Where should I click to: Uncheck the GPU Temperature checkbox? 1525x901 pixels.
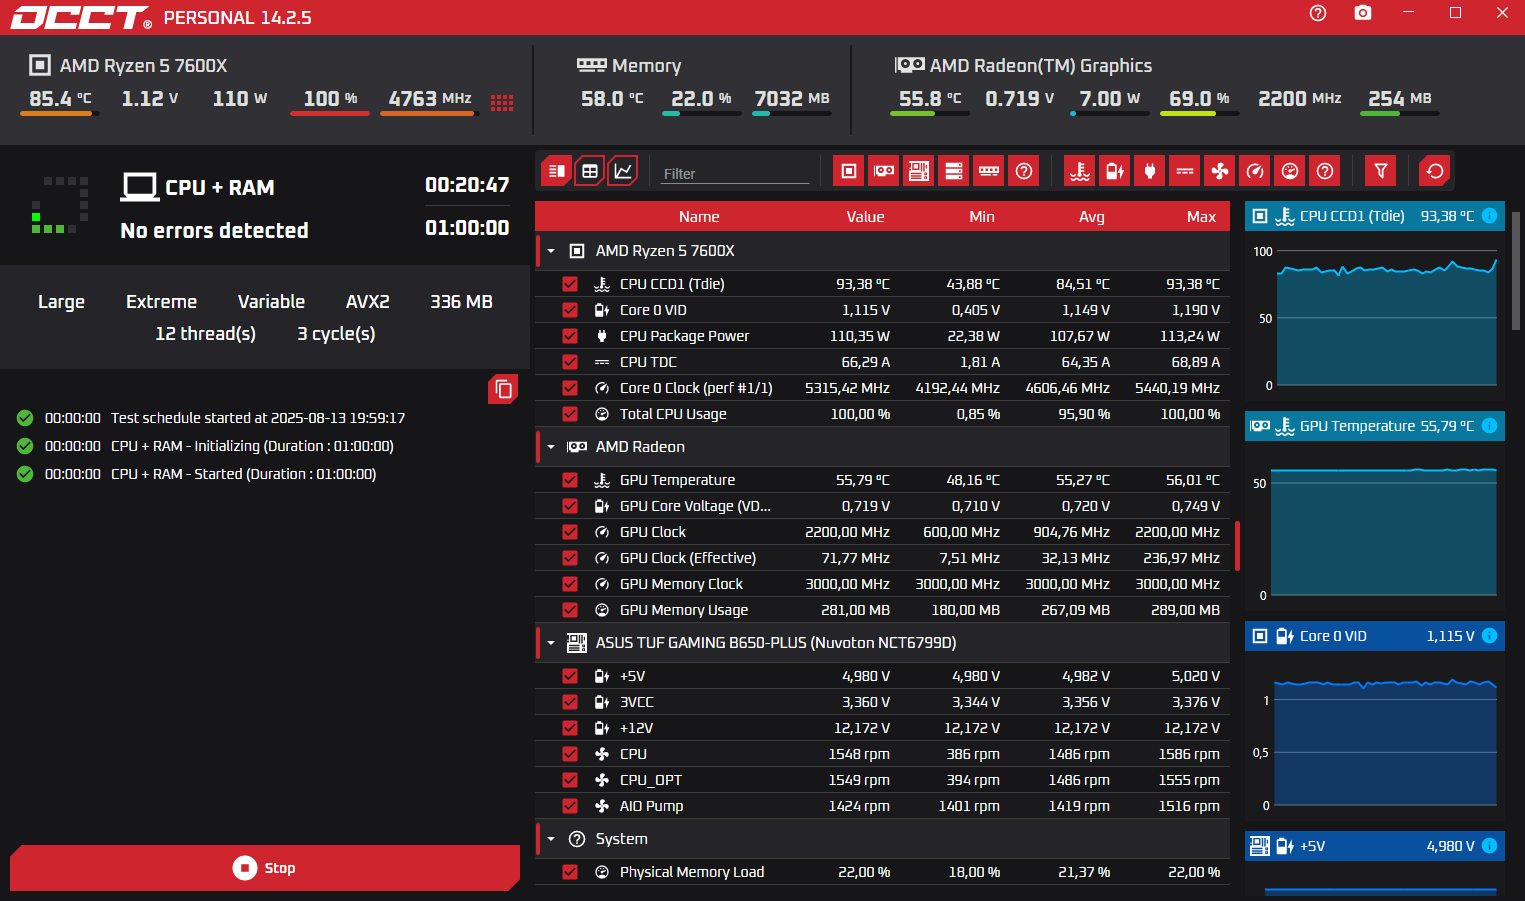(570, 480)
